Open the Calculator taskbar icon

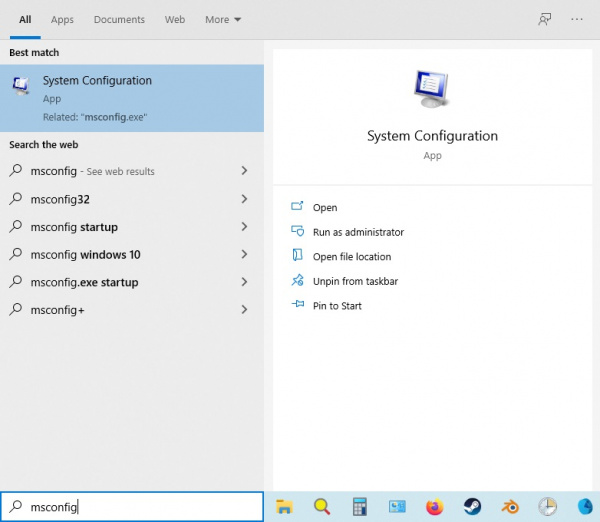pyautogui.click(x=360, y=507)
